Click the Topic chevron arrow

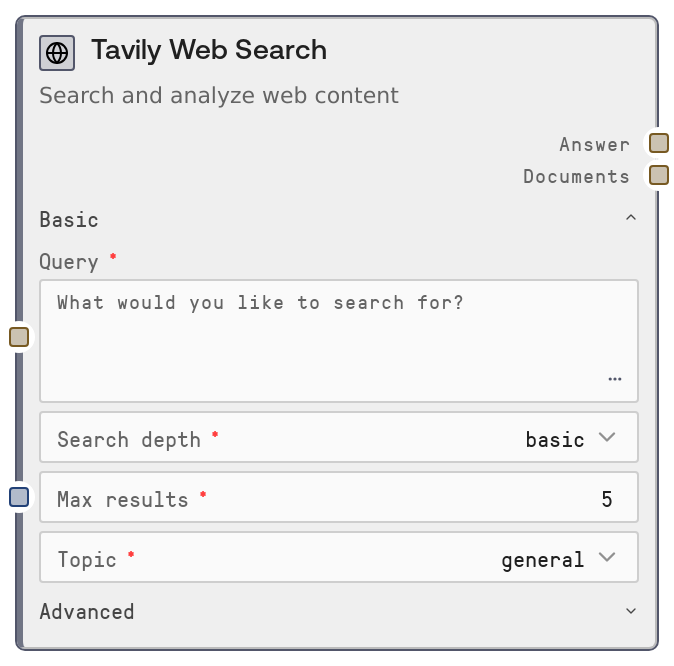607,558
